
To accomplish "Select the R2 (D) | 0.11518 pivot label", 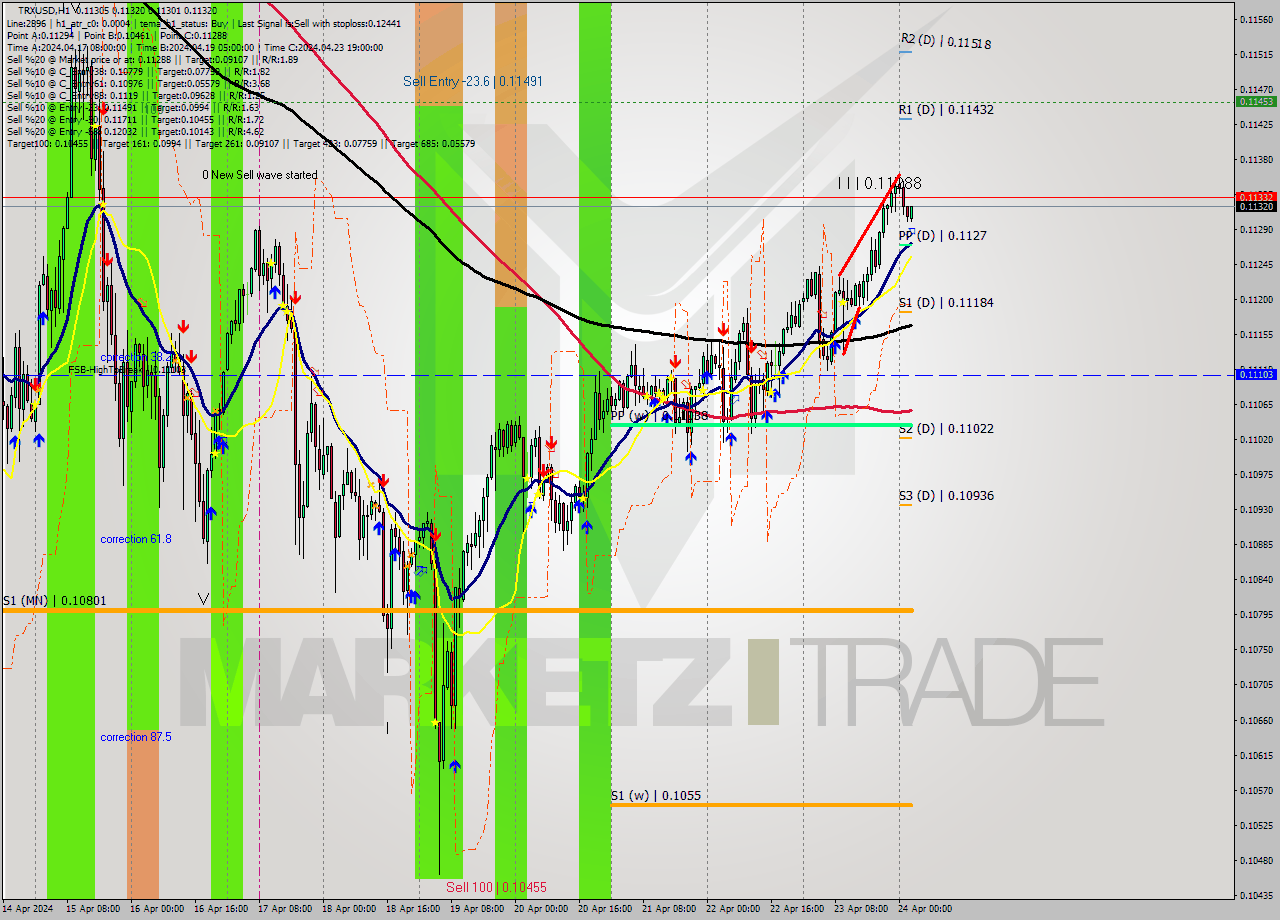I will click(946, 41).
